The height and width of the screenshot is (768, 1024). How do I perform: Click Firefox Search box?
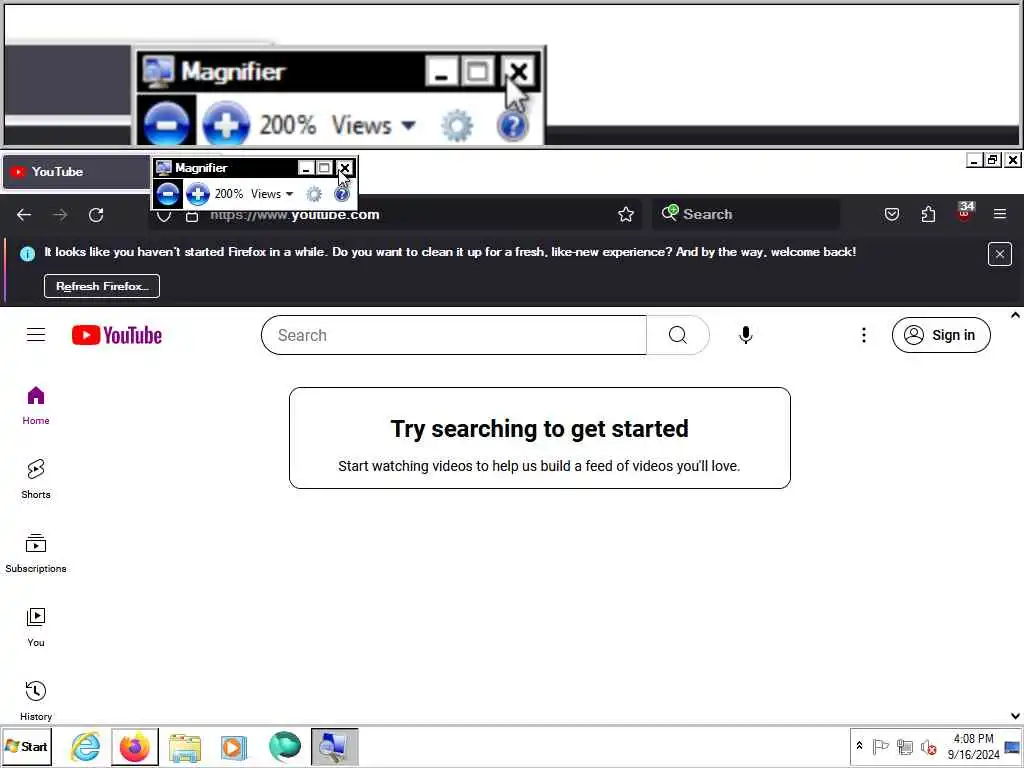click(746, 214)
